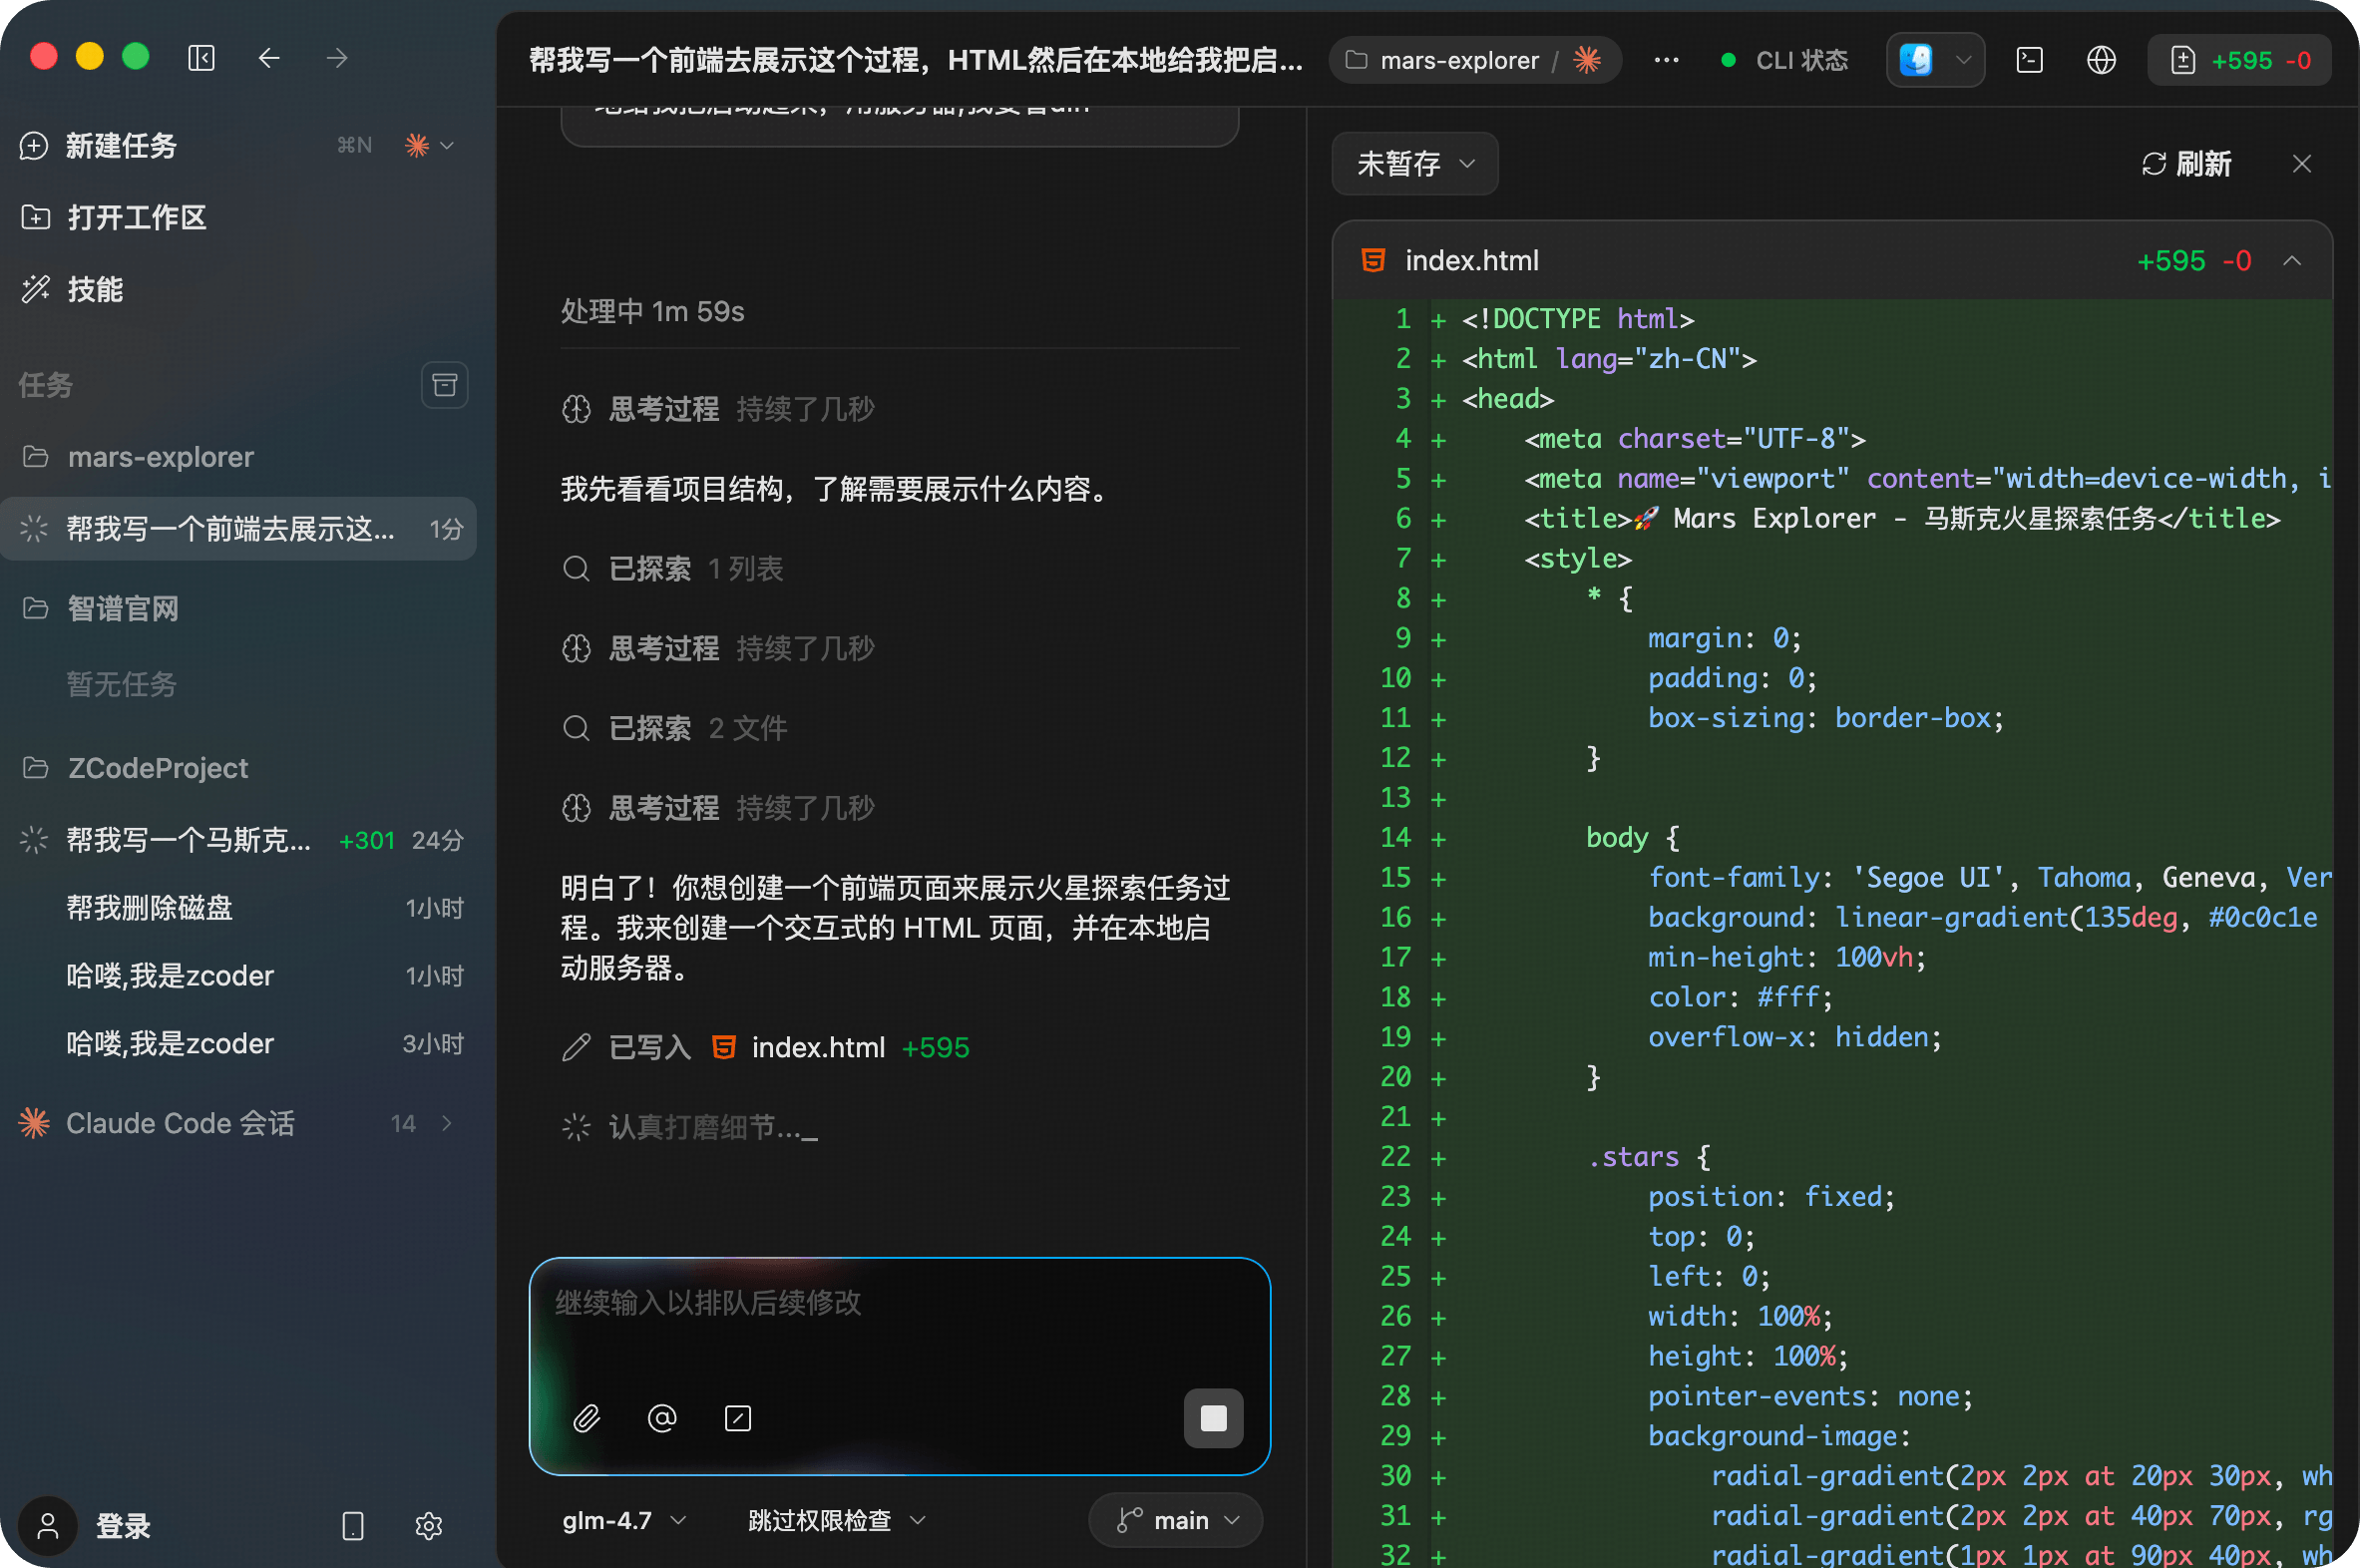Click the mobile device icon

(352, 1525)
